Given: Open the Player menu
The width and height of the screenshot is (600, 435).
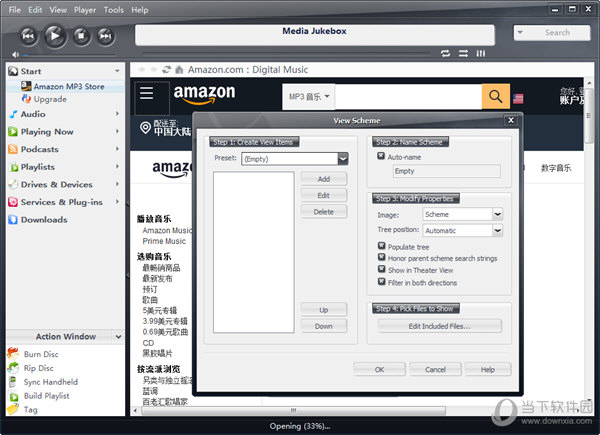Looking at the screenshot, I should click(85, 10).
